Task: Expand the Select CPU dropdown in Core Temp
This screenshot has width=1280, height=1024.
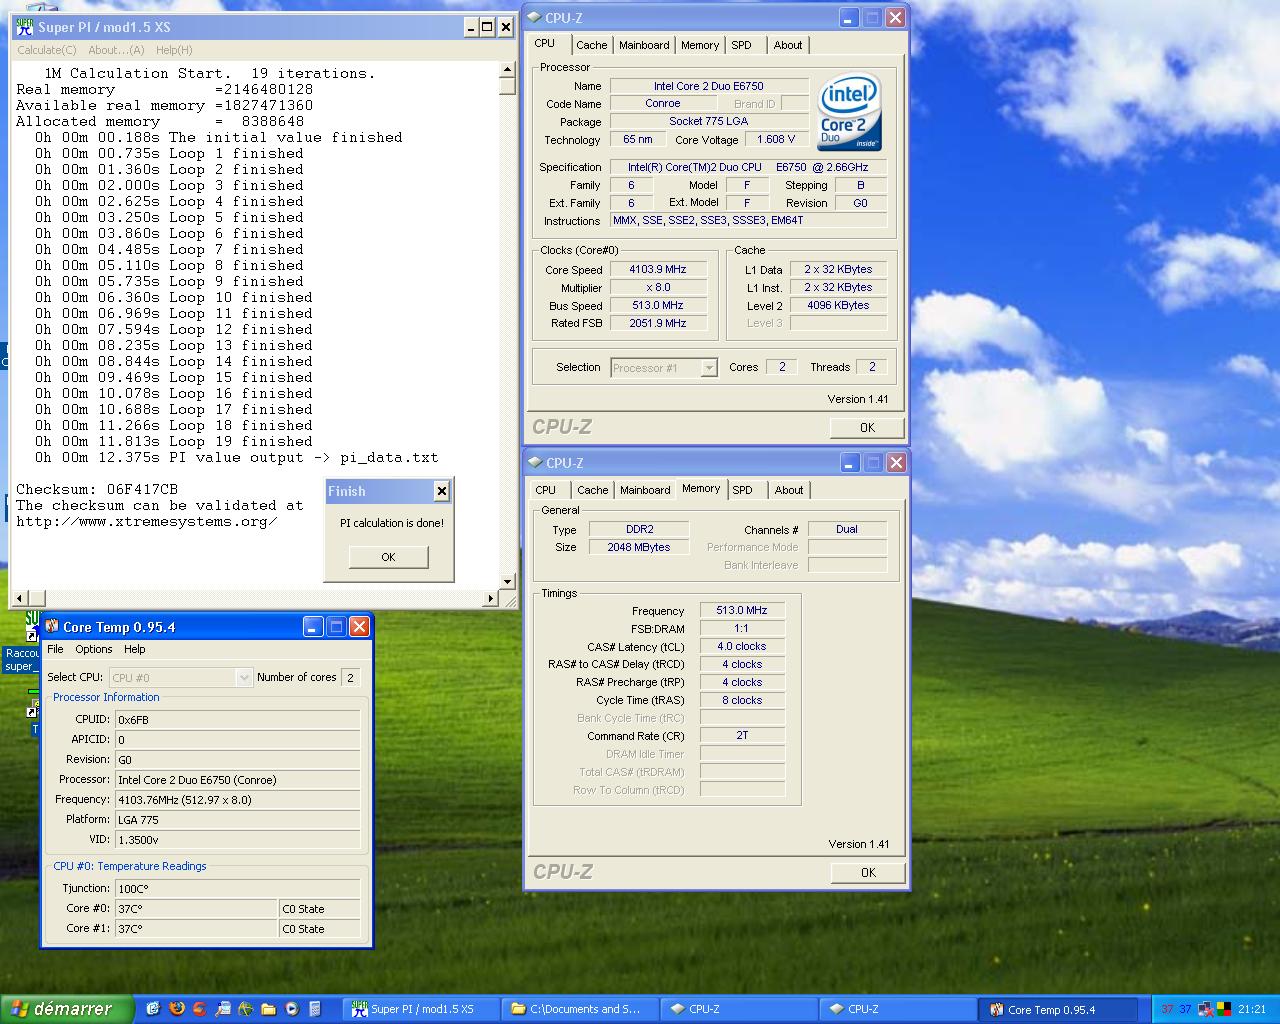Action: pos(243,677)
